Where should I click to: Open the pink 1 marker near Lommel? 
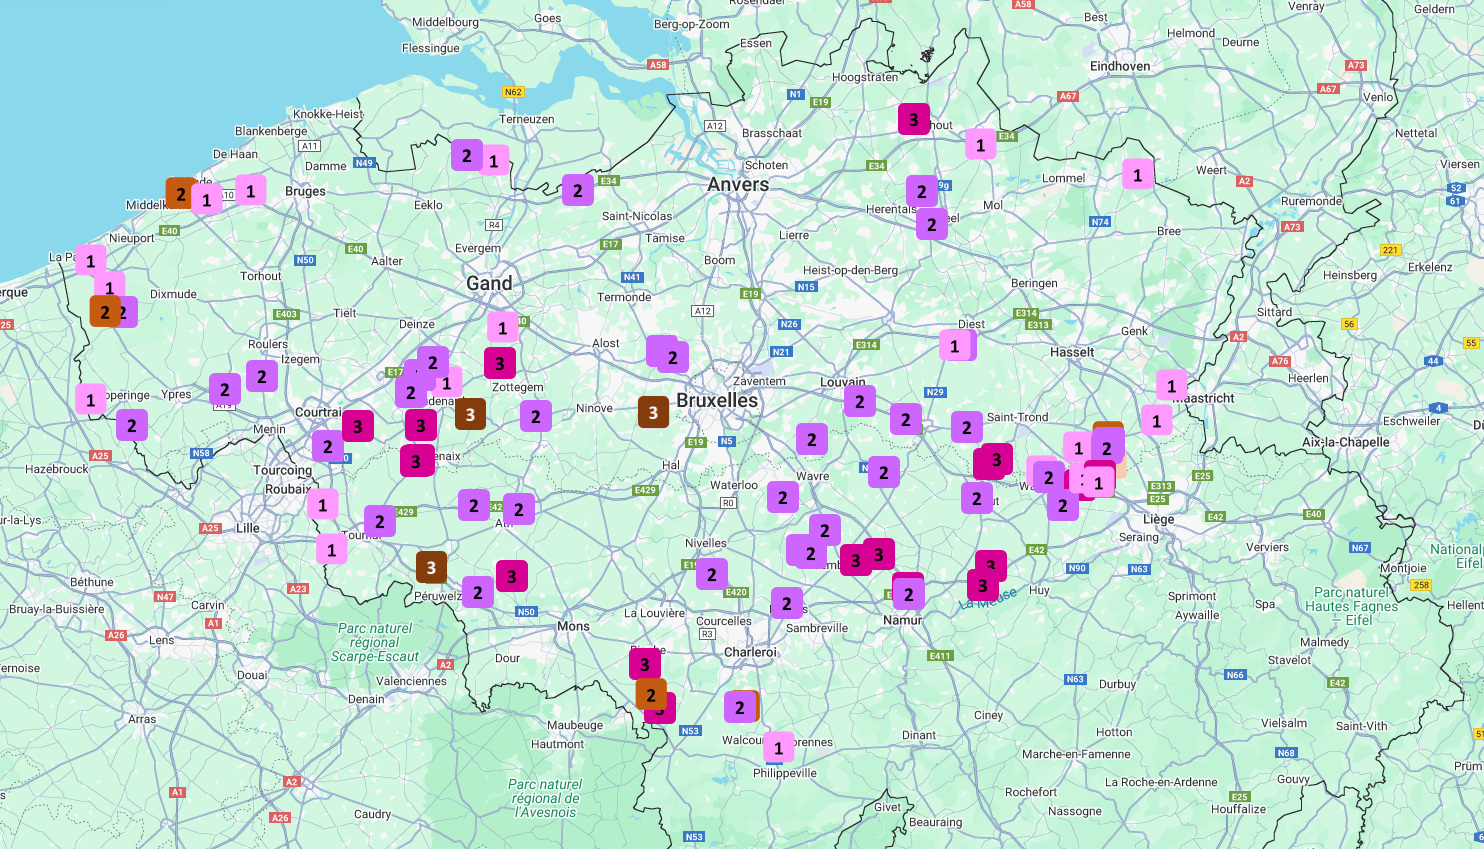coord(1137,174)
